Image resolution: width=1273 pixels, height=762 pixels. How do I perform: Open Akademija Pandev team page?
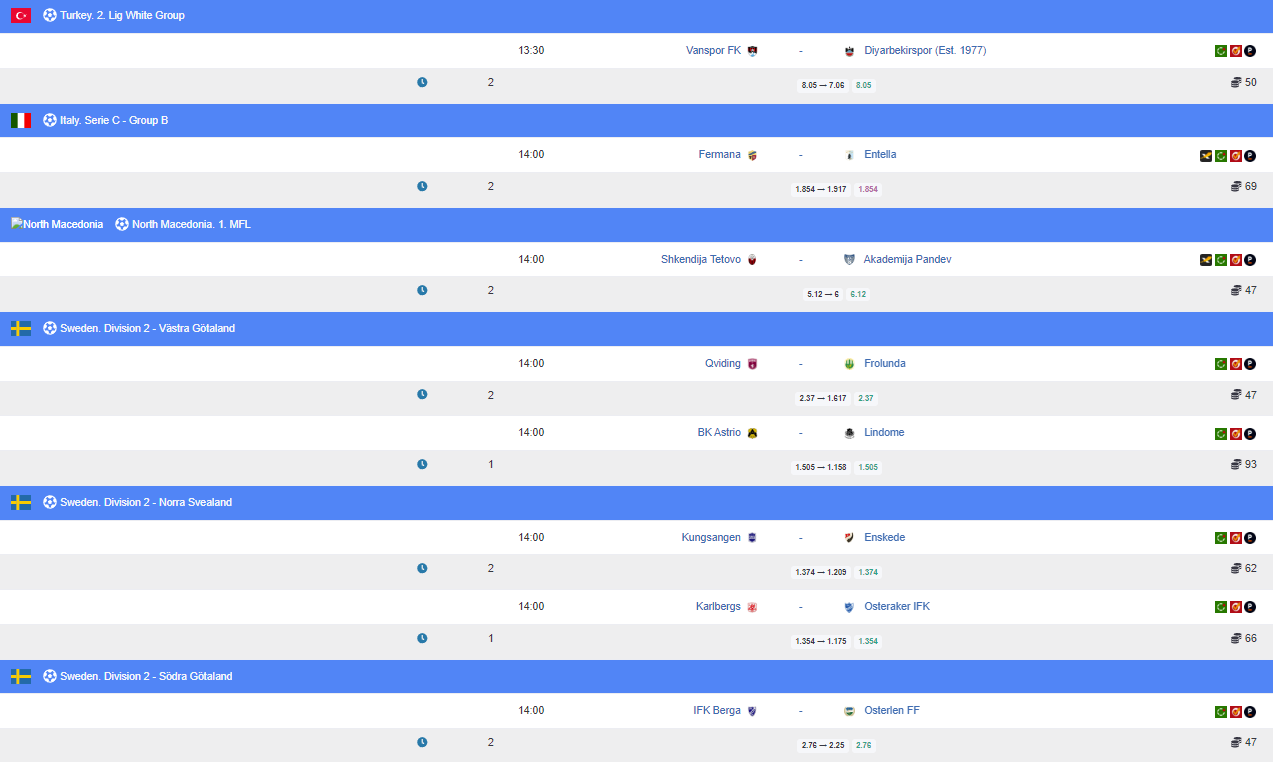click(908, 259)
